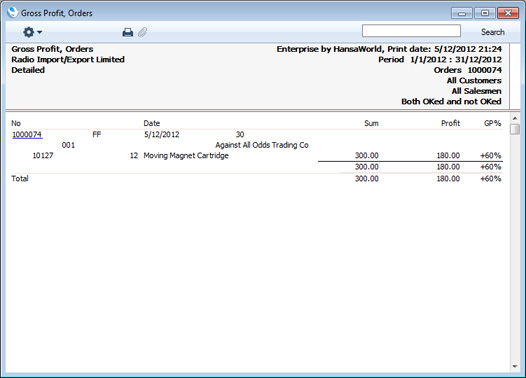Screen dimensions: 526x378
Task: Minimize the Gross Profit window
Action: (462, 13)
